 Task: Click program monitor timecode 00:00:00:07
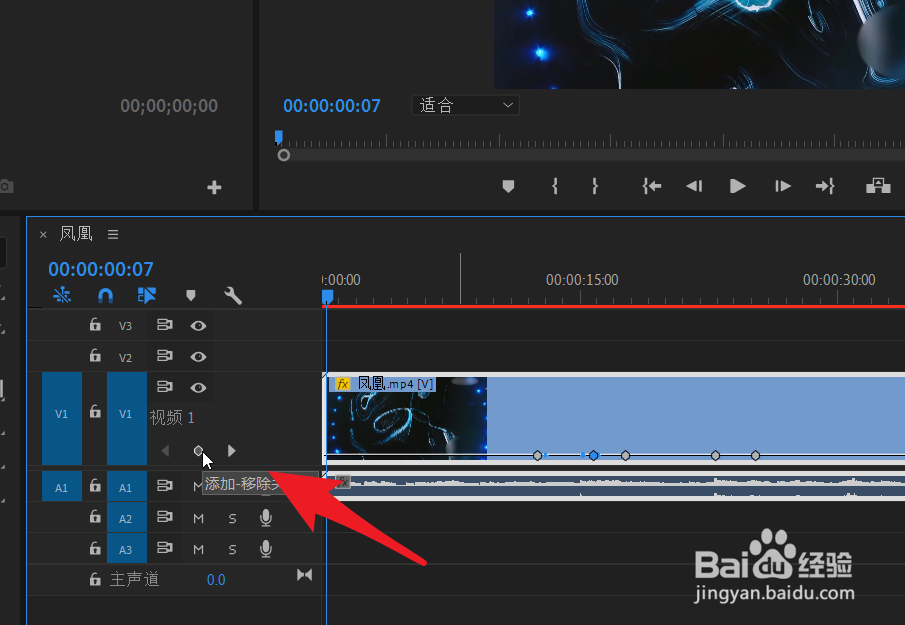tap(331, 106)
